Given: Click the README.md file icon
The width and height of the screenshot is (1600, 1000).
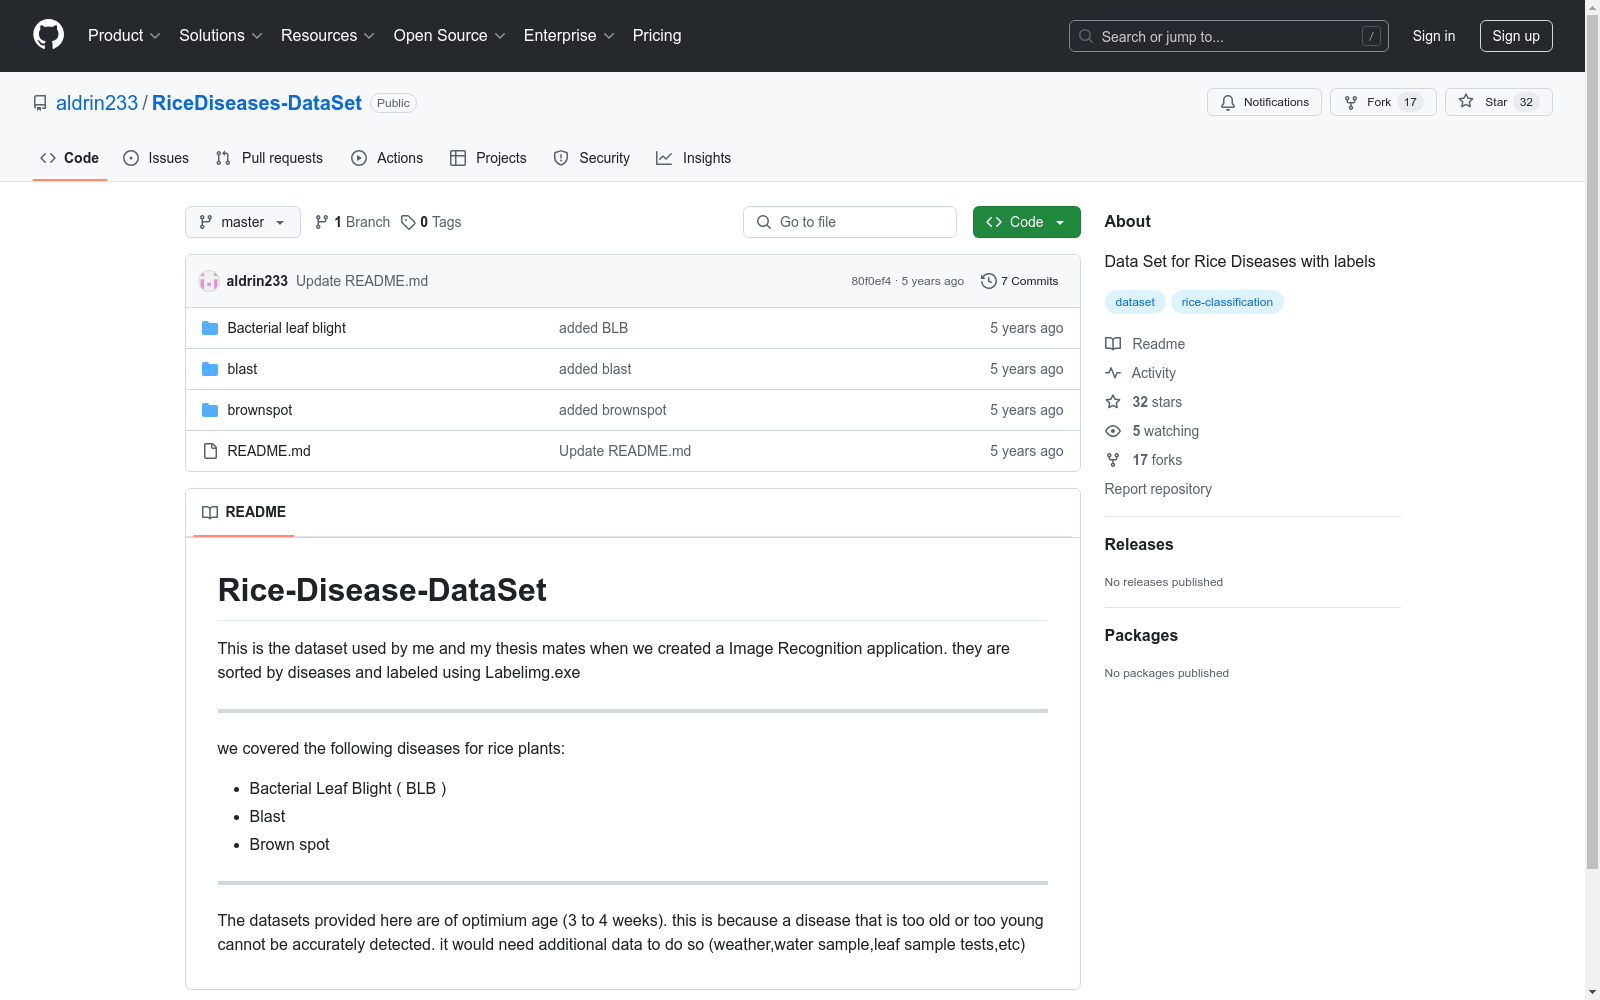Looking at the screenshot, I should point(210,451).
